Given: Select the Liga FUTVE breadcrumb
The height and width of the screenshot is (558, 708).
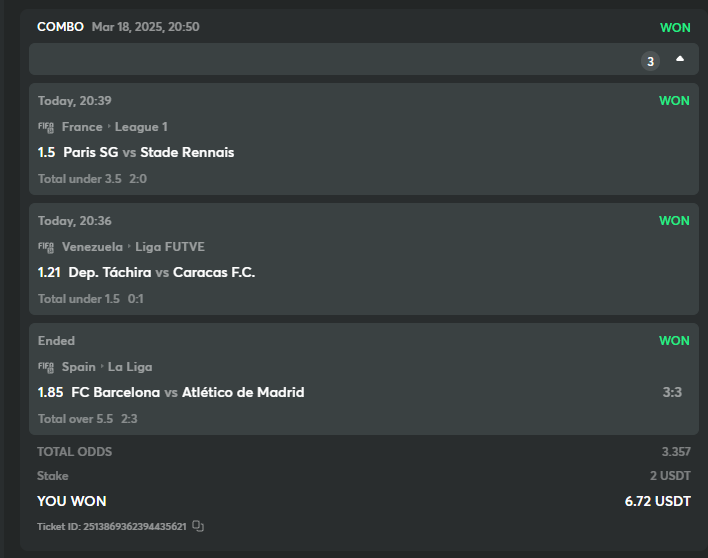Looking at the screenshot, I should tap(170, 247).
